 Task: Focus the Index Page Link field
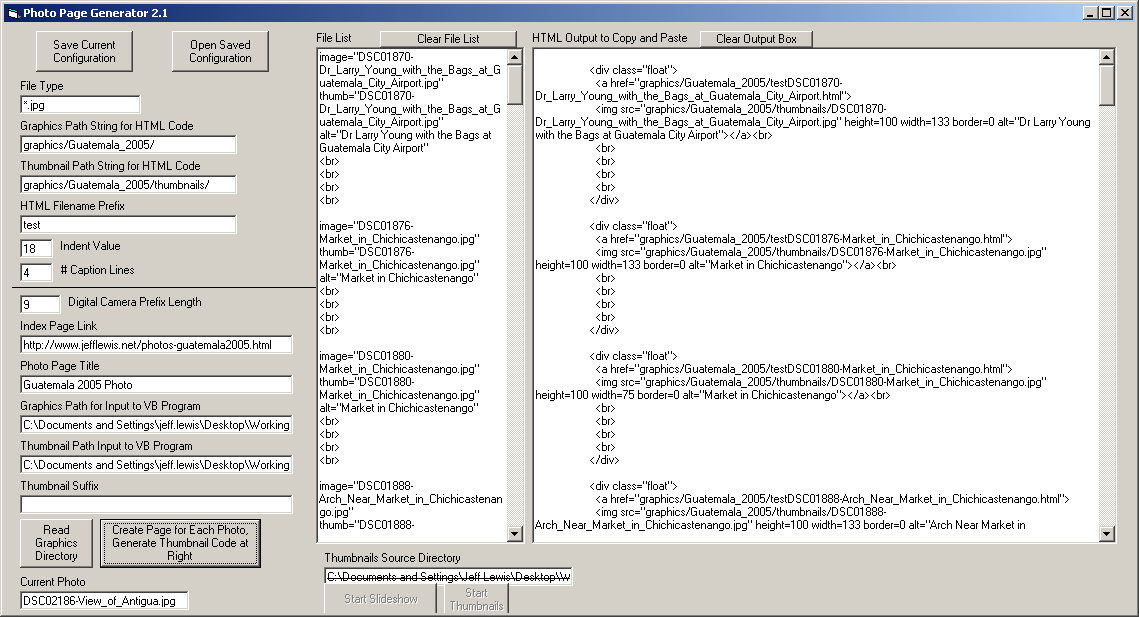tap(156, 344)
